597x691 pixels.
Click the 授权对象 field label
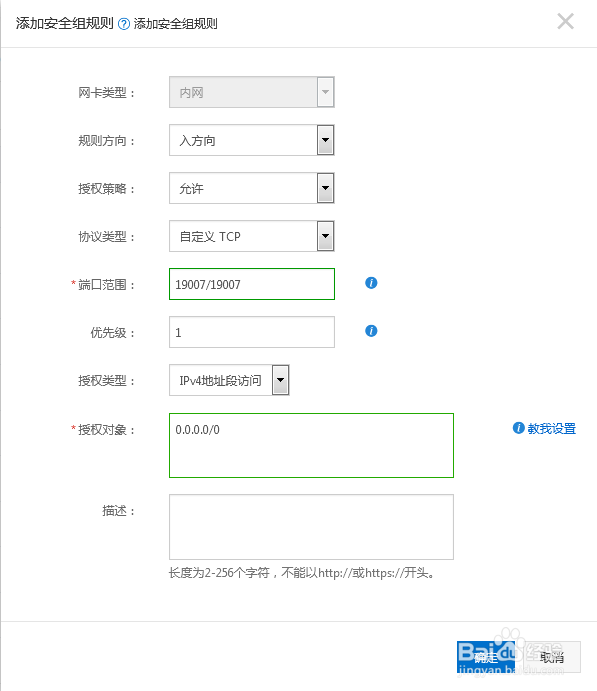click(x=106, y=430)
